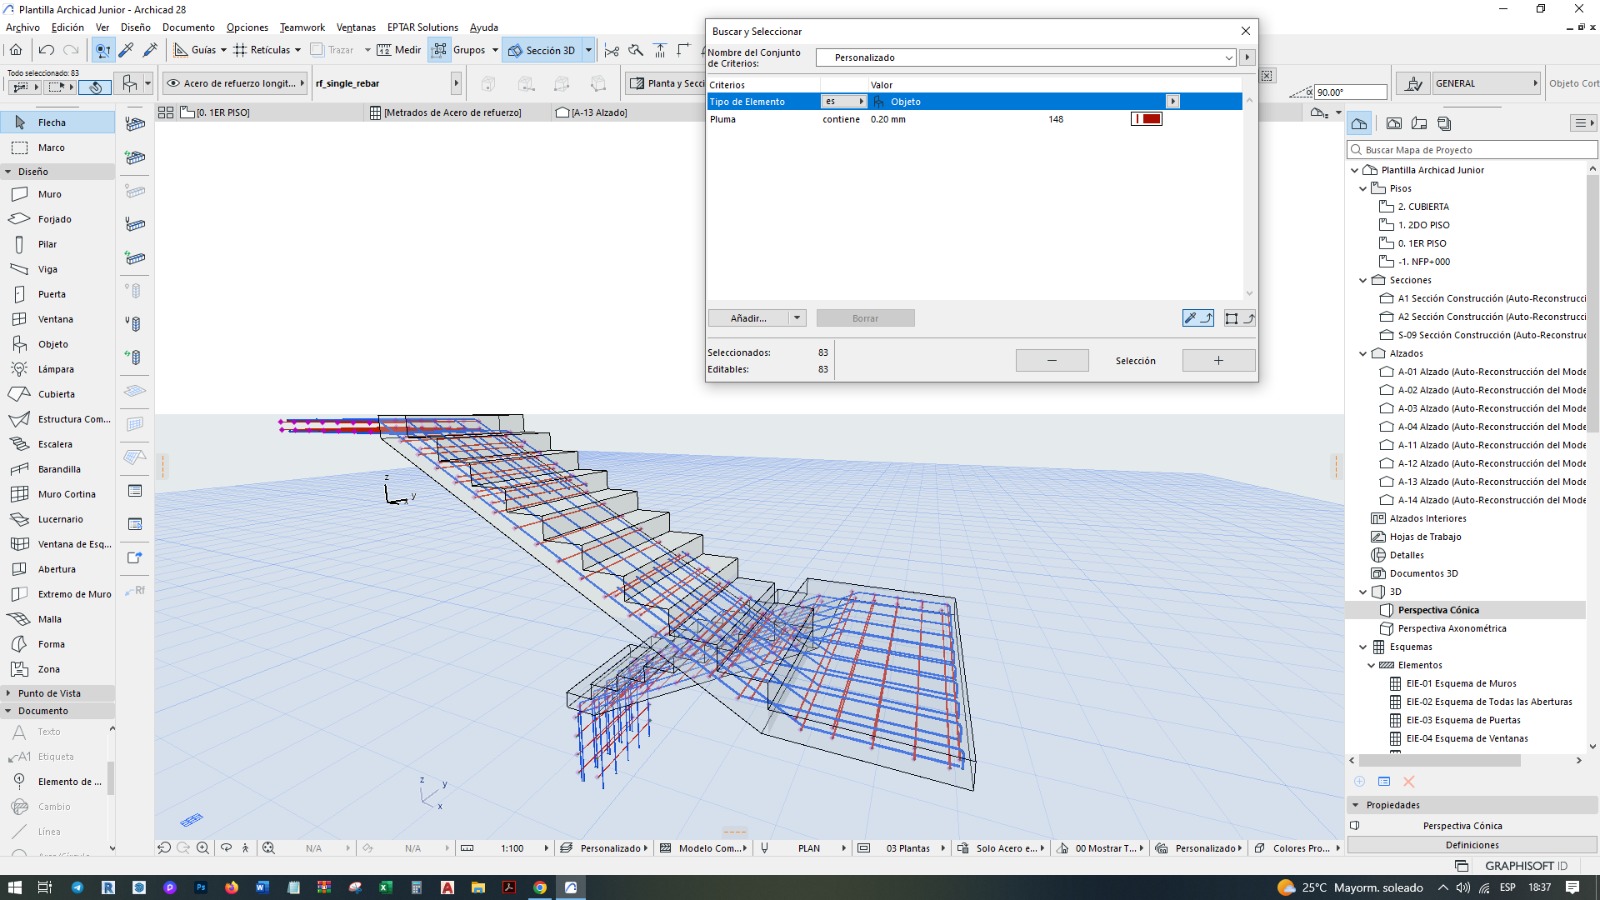Image resolution: width=1600 pixels, height=900 pixels.
Task: Pick the Abertura opening tool
Action: pyautogui.click(x=57, y=569)
